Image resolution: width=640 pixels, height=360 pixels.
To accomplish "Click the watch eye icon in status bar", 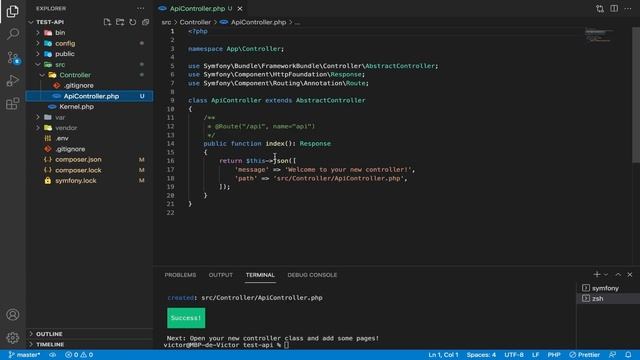I will 53,355.
